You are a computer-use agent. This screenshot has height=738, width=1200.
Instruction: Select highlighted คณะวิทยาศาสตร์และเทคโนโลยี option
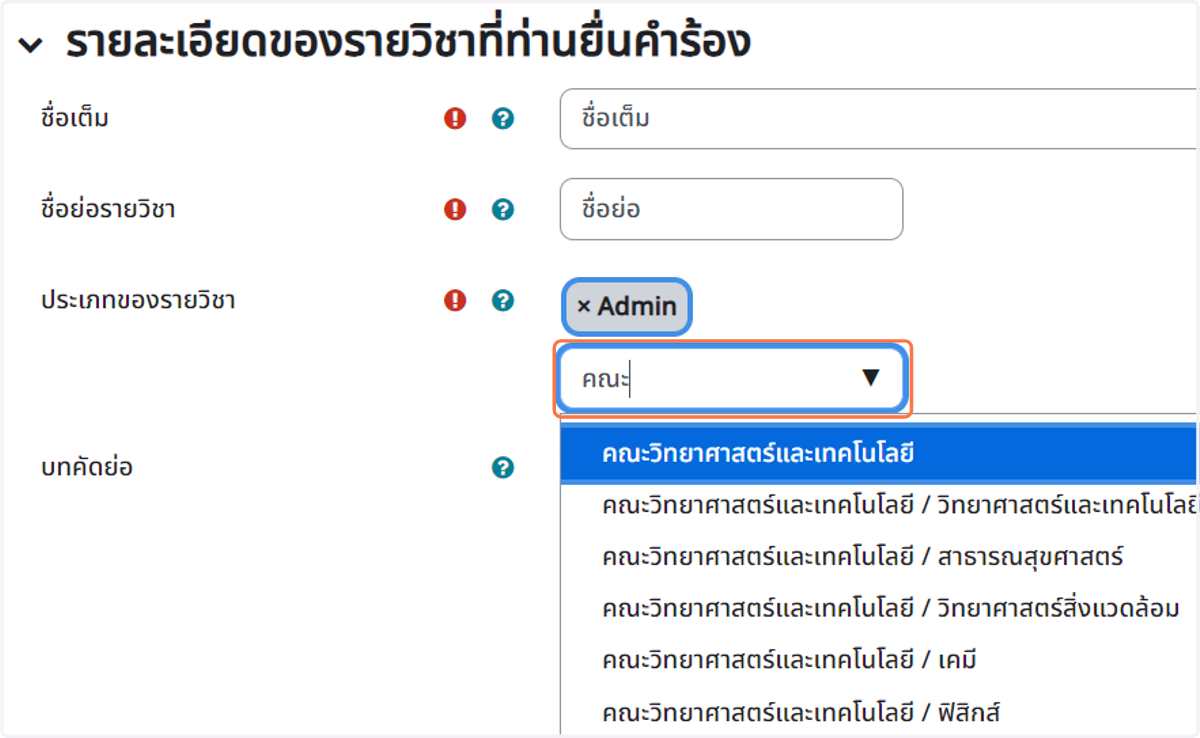point(878,454)
